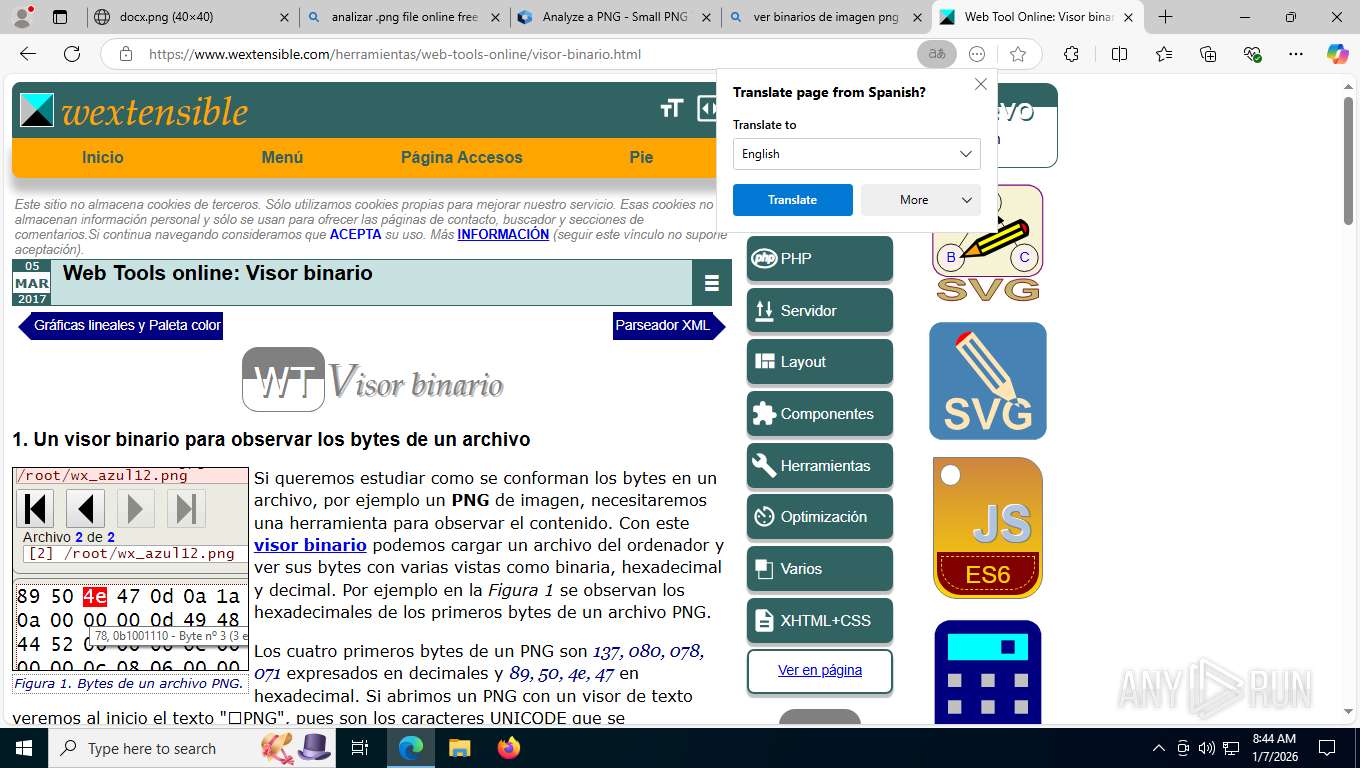1360x768 pixels.
Task: Click the blue Translate button
Action: (793, 200)
